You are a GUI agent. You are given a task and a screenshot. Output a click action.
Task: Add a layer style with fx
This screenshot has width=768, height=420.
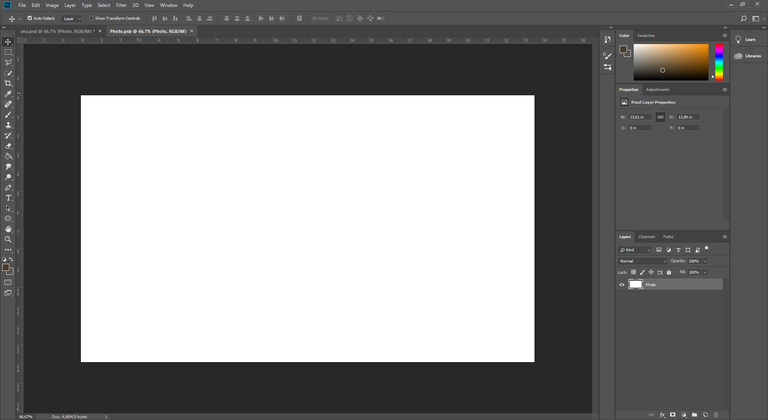click(x=662, y=415)
